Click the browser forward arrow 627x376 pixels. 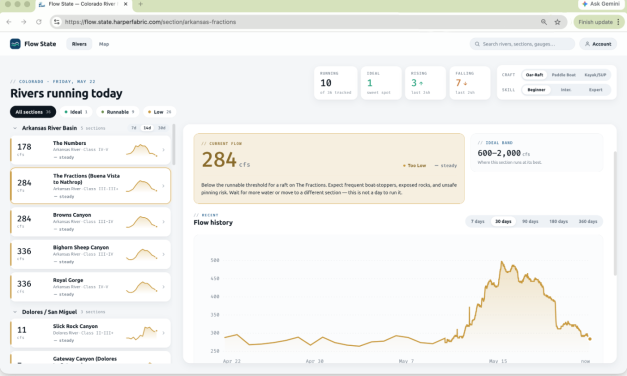[24, 22]
